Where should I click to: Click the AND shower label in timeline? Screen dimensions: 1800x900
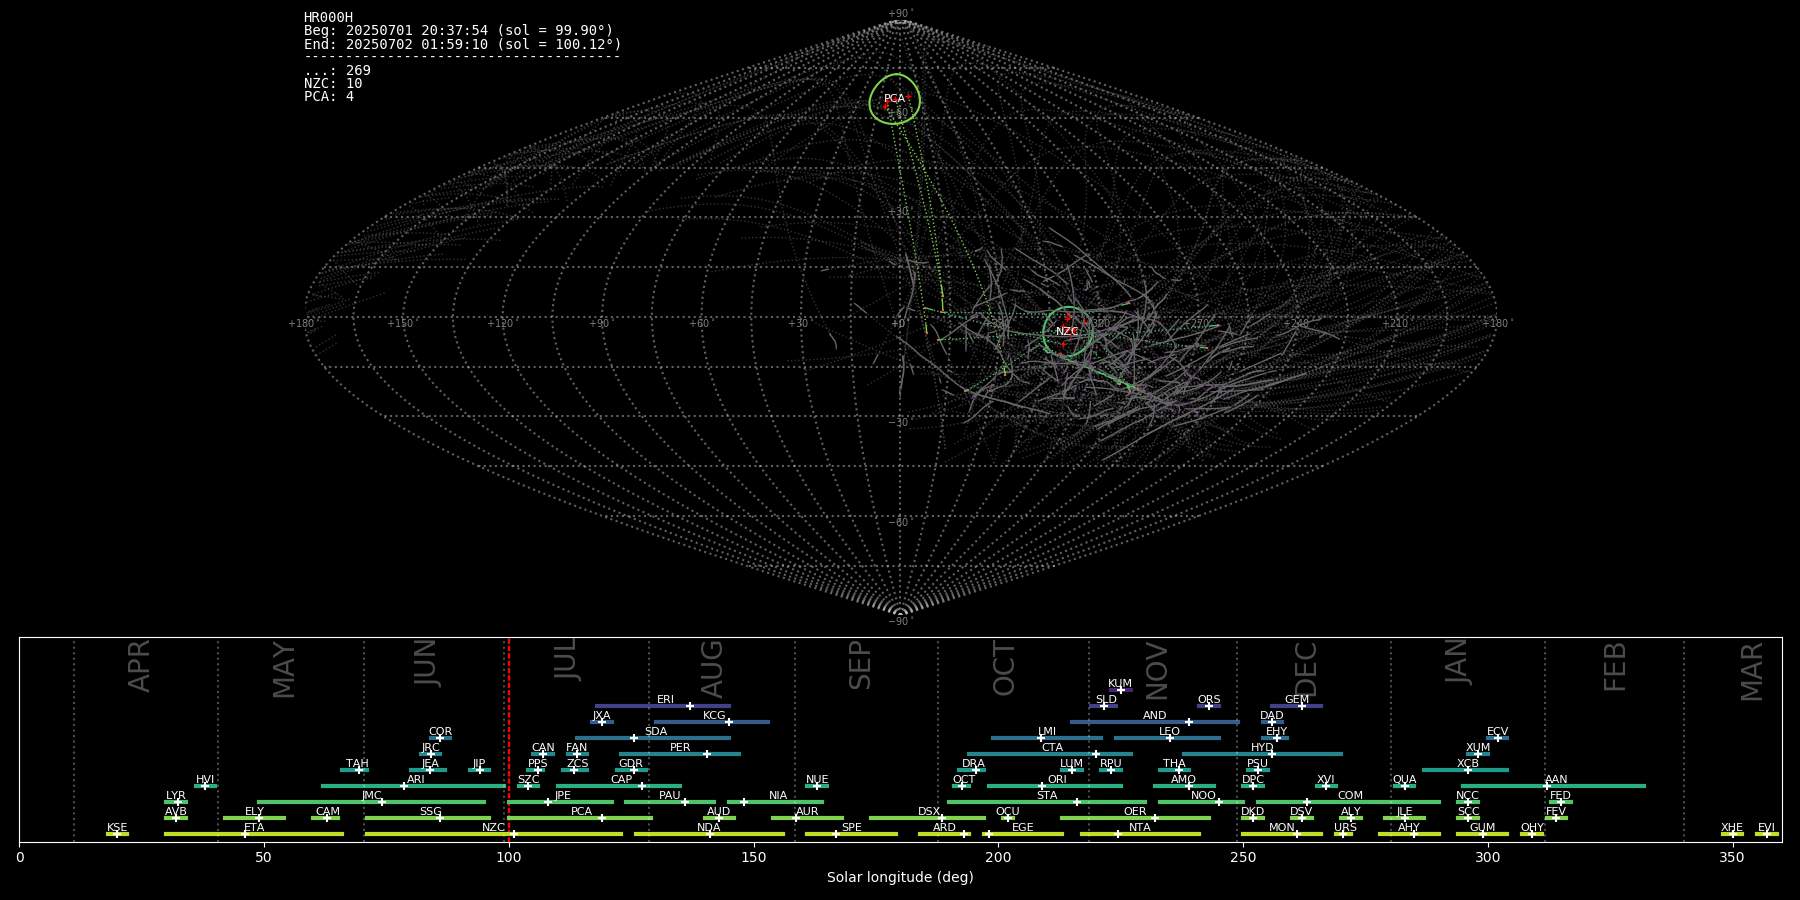point(1155,716)
